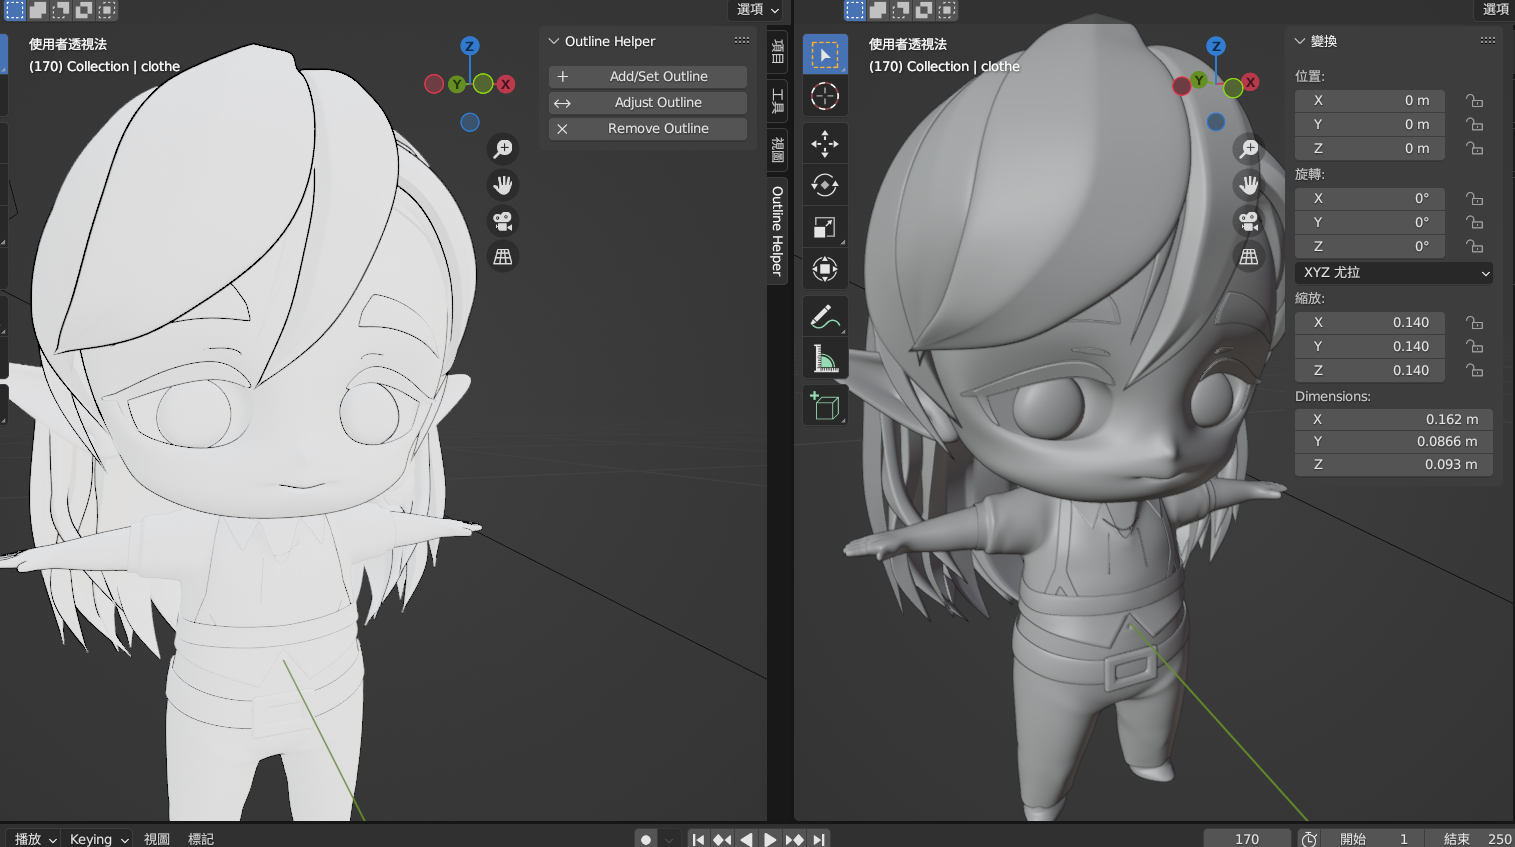Screen dimensions: 1515x847
Task: Switch to the 工具 sidebar tab
Action: tap(777, 100)
